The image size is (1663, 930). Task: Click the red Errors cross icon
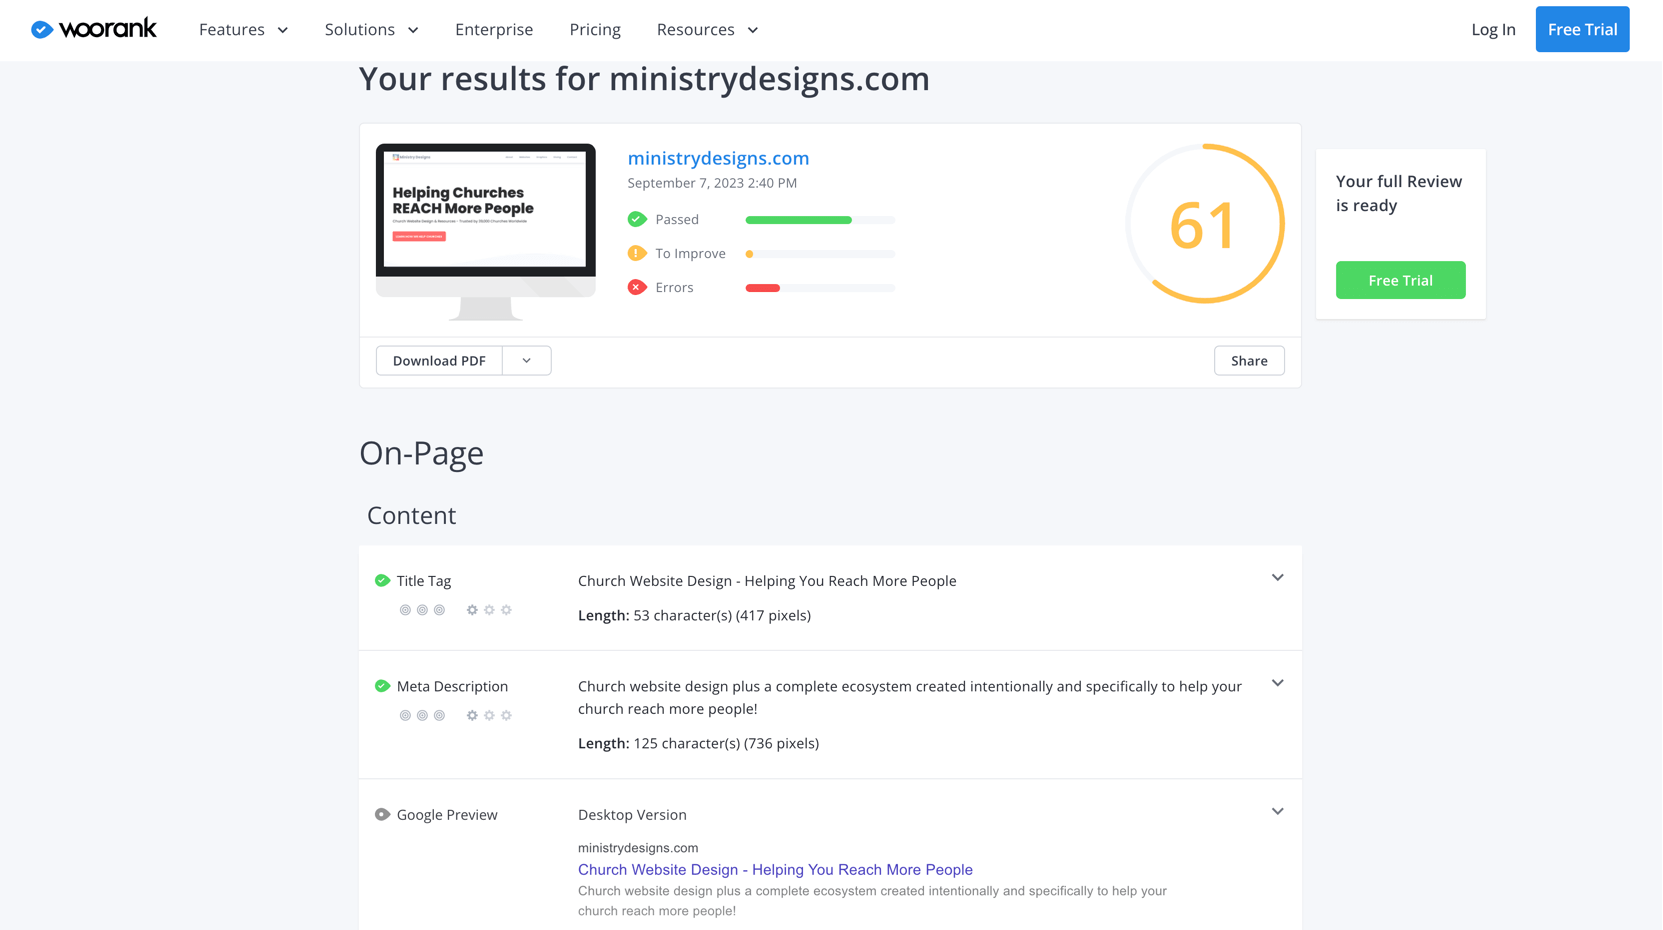[637, 287]
